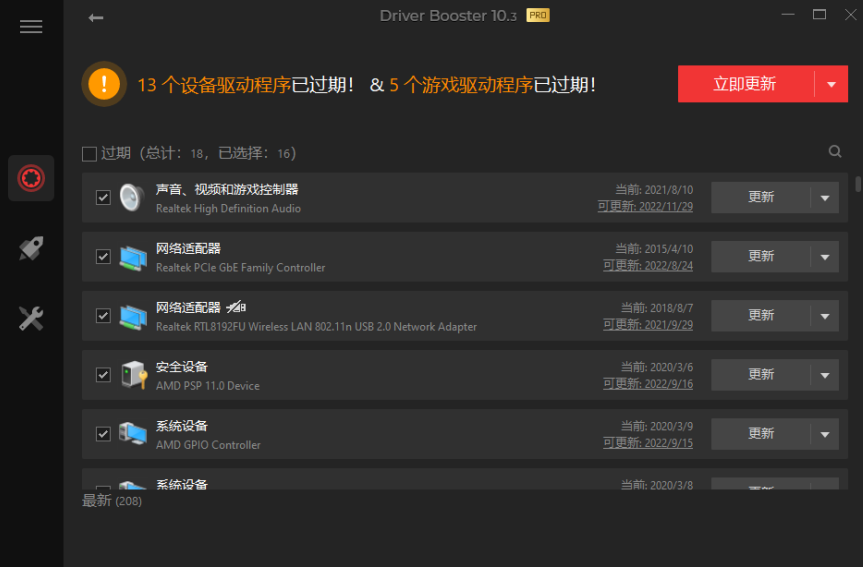Click the 当前: 2018/8/7 date text

coord(657,308)
